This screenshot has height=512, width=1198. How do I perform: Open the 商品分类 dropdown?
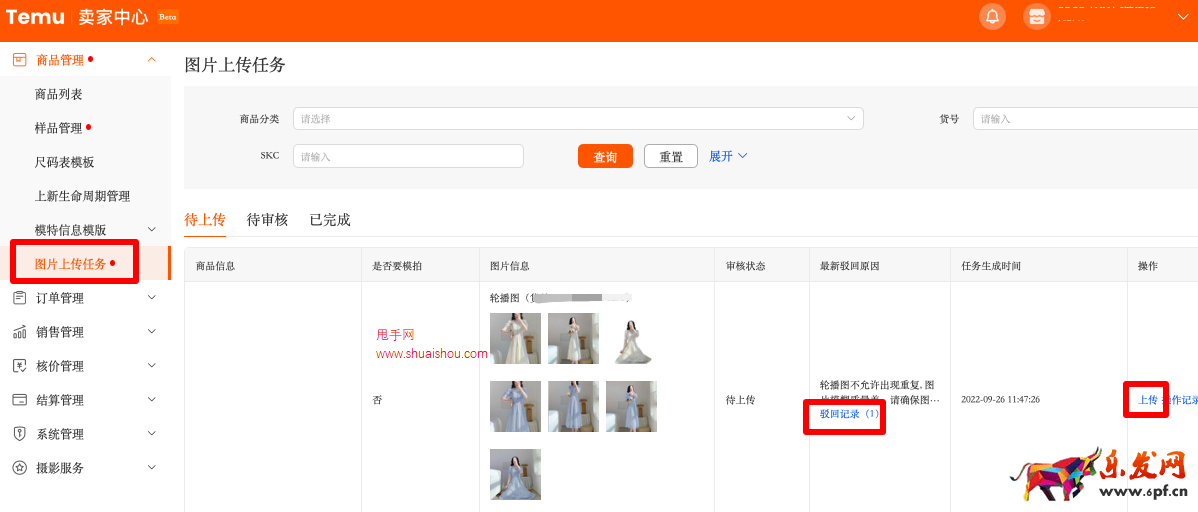[x=577, y=119]
